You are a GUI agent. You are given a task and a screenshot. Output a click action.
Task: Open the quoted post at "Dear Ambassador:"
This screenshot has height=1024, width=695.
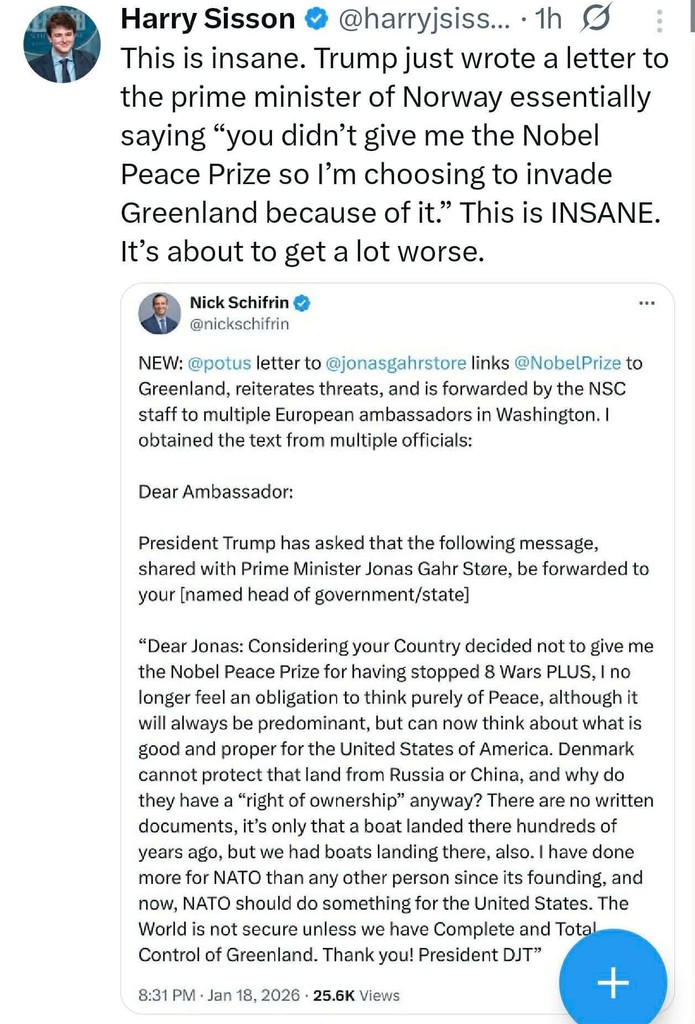point(215,491)
